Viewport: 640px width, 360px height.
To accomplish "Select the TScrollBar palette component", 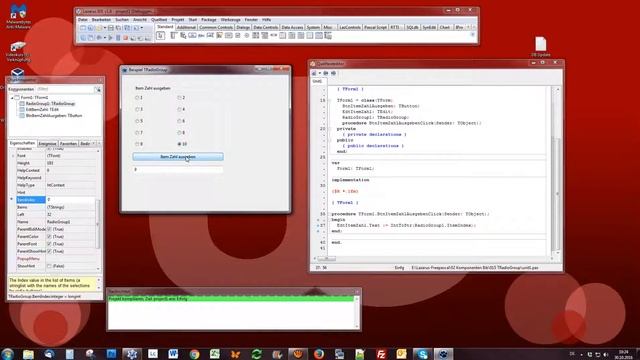I will point(273,36).
